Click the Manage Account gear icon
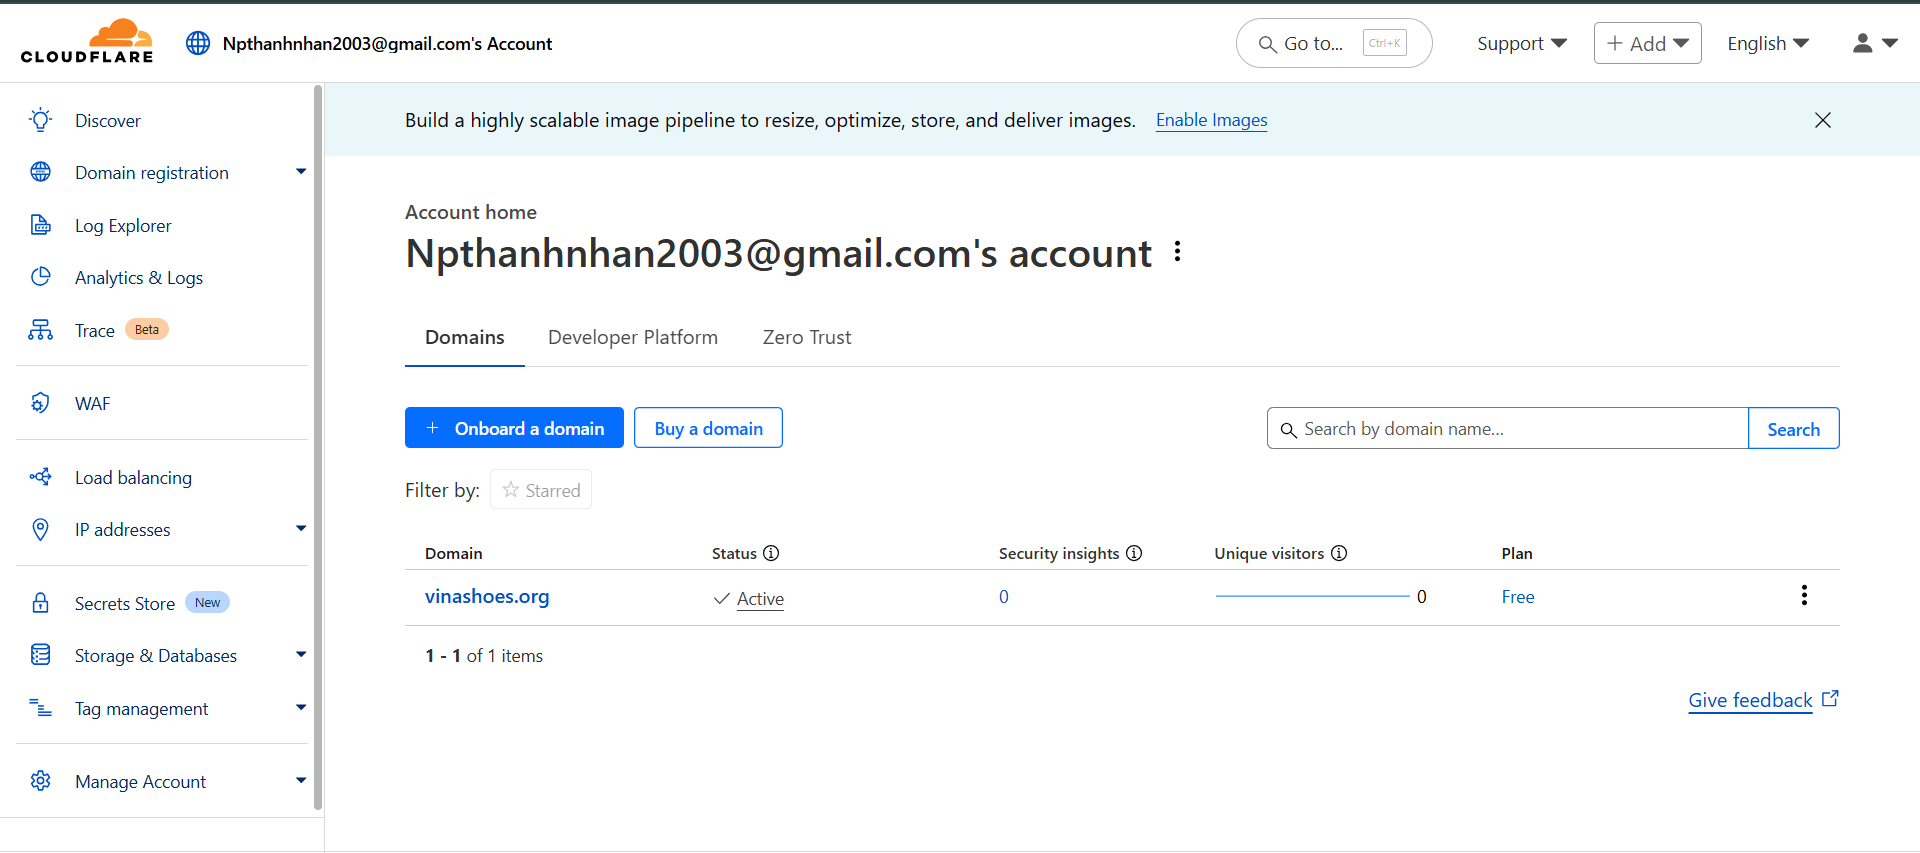This screenshot has height=853, width=1920. [41, 781]
